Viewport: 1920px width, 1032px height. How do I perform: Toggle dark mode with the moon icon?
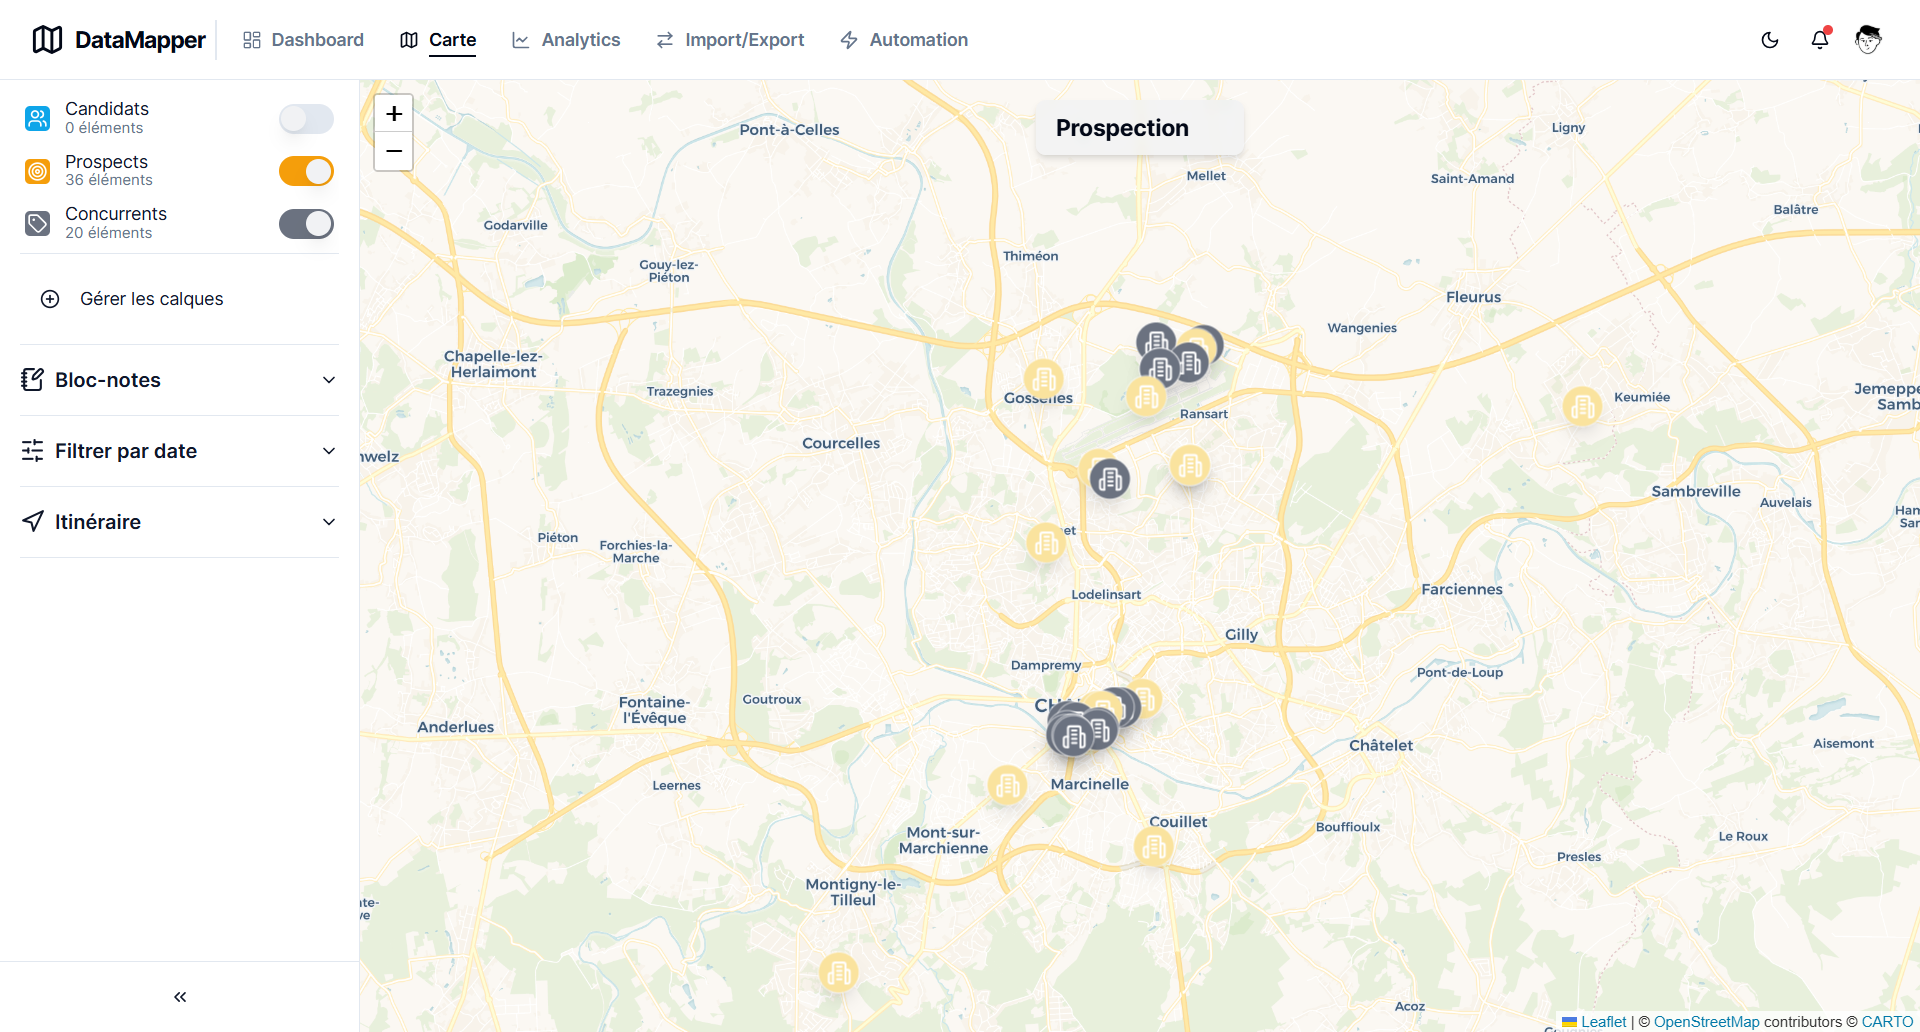point(1770,39)
